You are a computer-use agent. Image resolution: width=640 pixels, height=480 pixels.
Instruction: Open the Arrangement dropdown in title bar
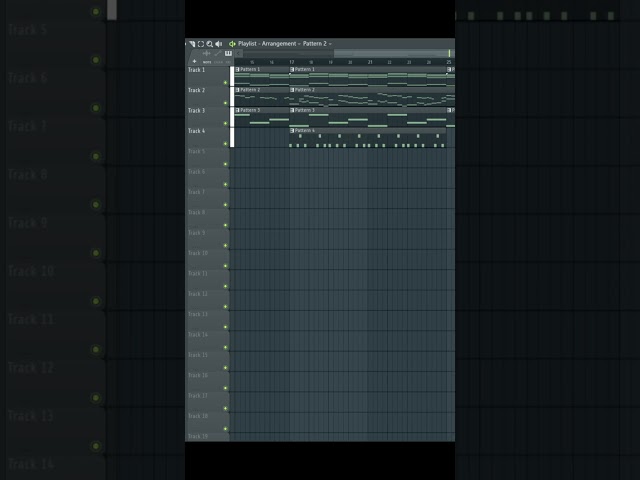pyautogui.click(x=280, y=44)
